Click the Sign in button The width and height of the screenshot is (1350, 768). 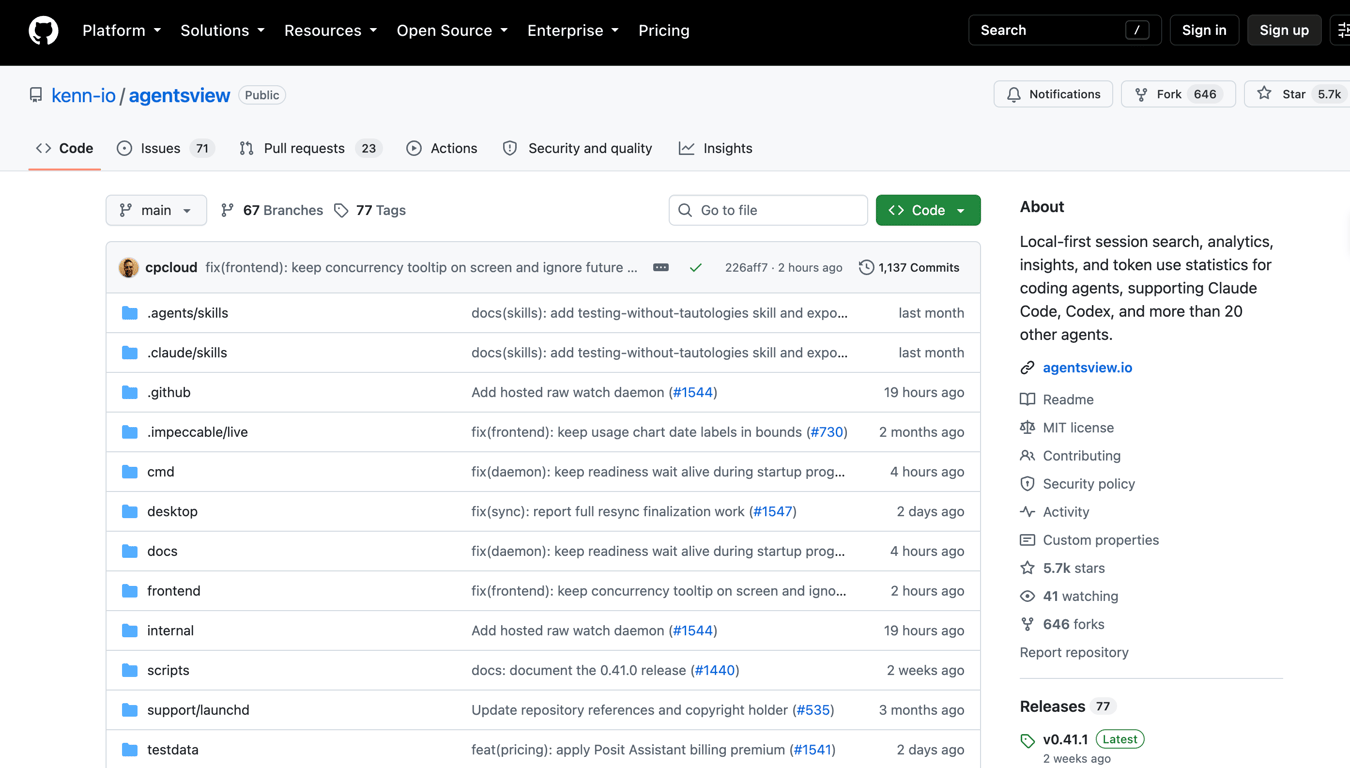click(x=1204, y=31)
